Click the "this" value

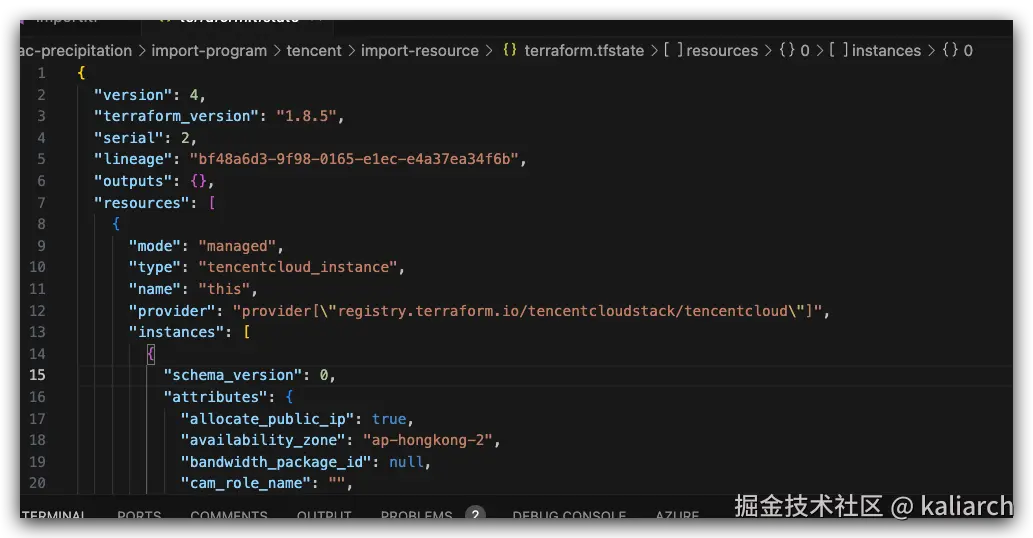(x=225, y=288)
